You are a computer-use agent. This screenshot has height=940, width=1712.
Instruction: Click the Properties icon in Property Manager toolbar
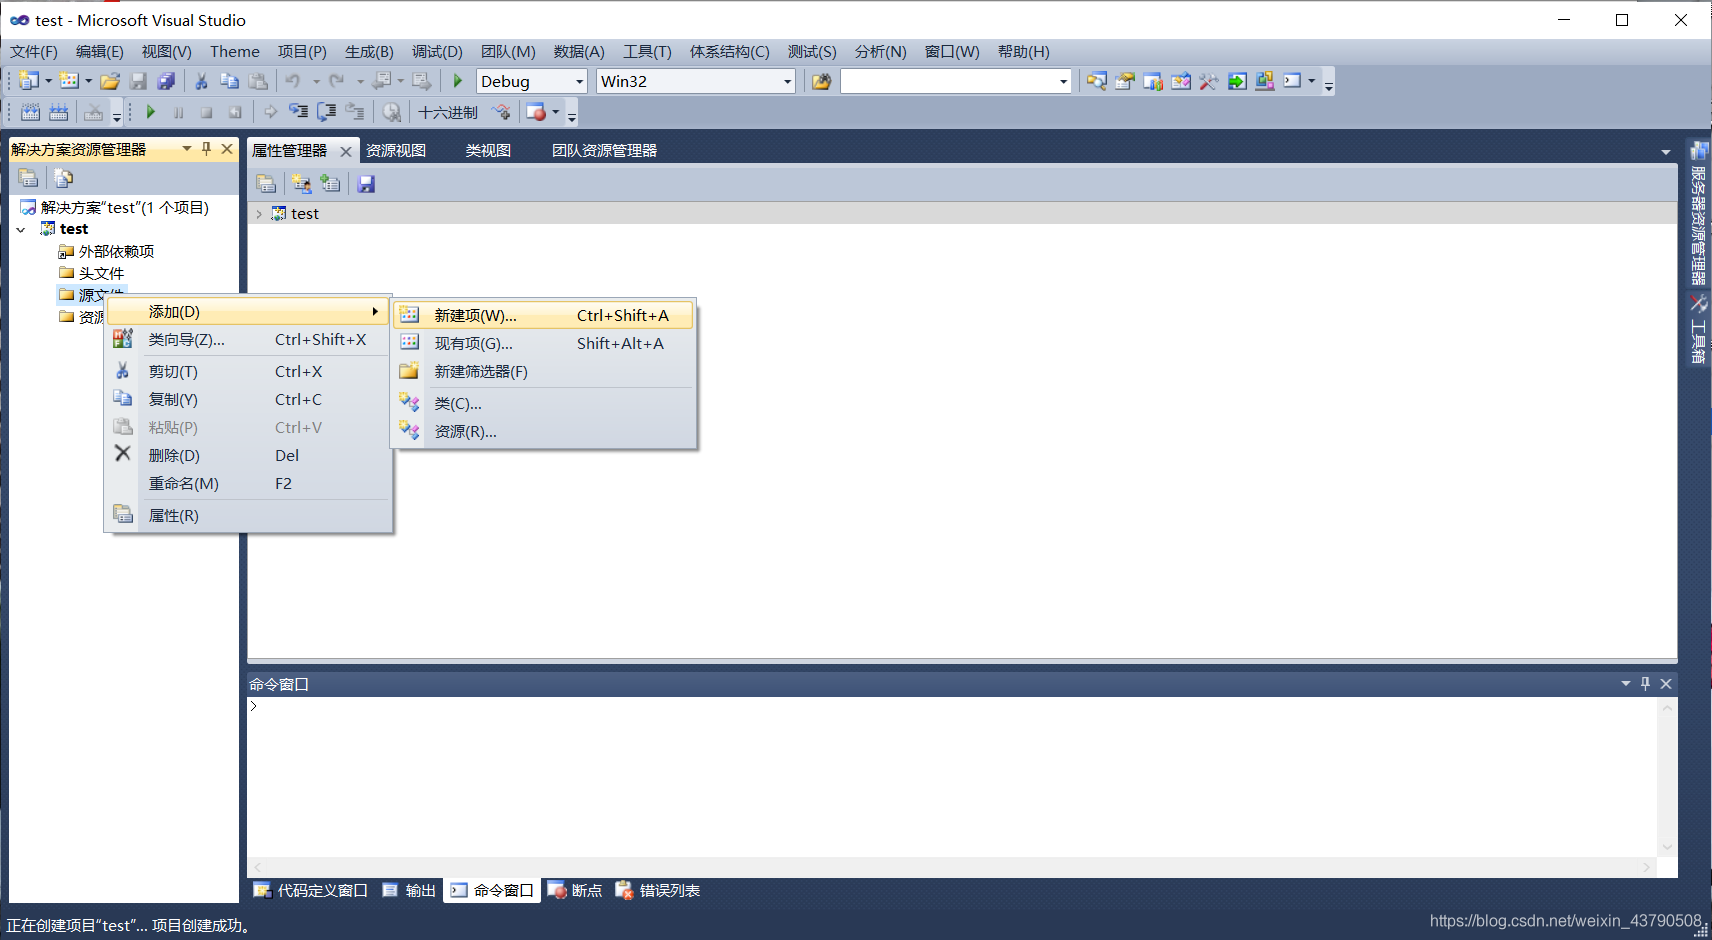click(266, 184)
